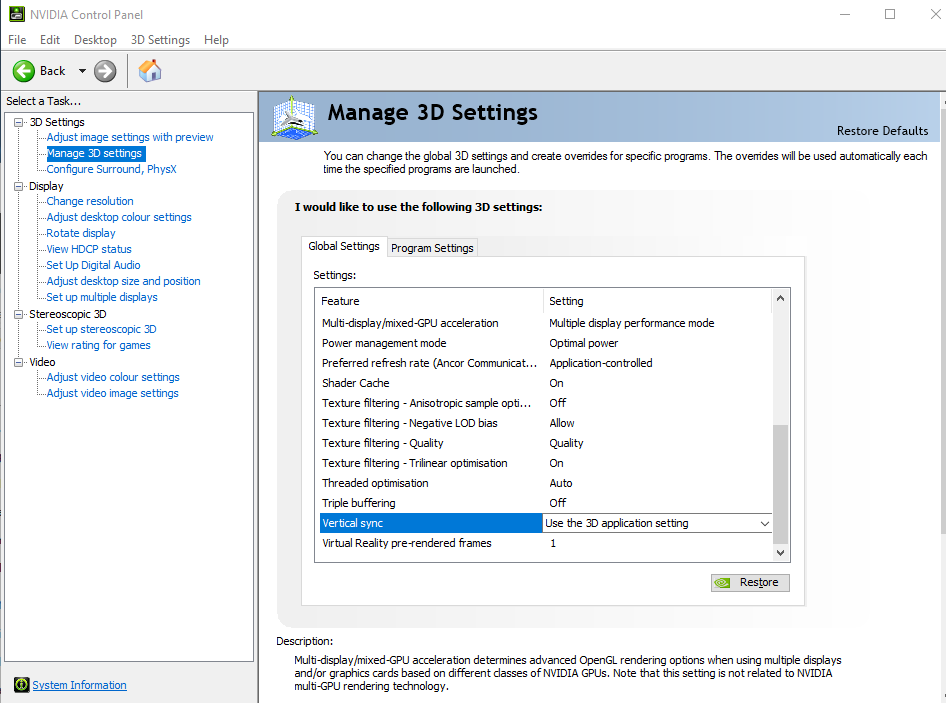946x703 pixels.
Task: Collapse the Video tree node
Action: [19, 362]
